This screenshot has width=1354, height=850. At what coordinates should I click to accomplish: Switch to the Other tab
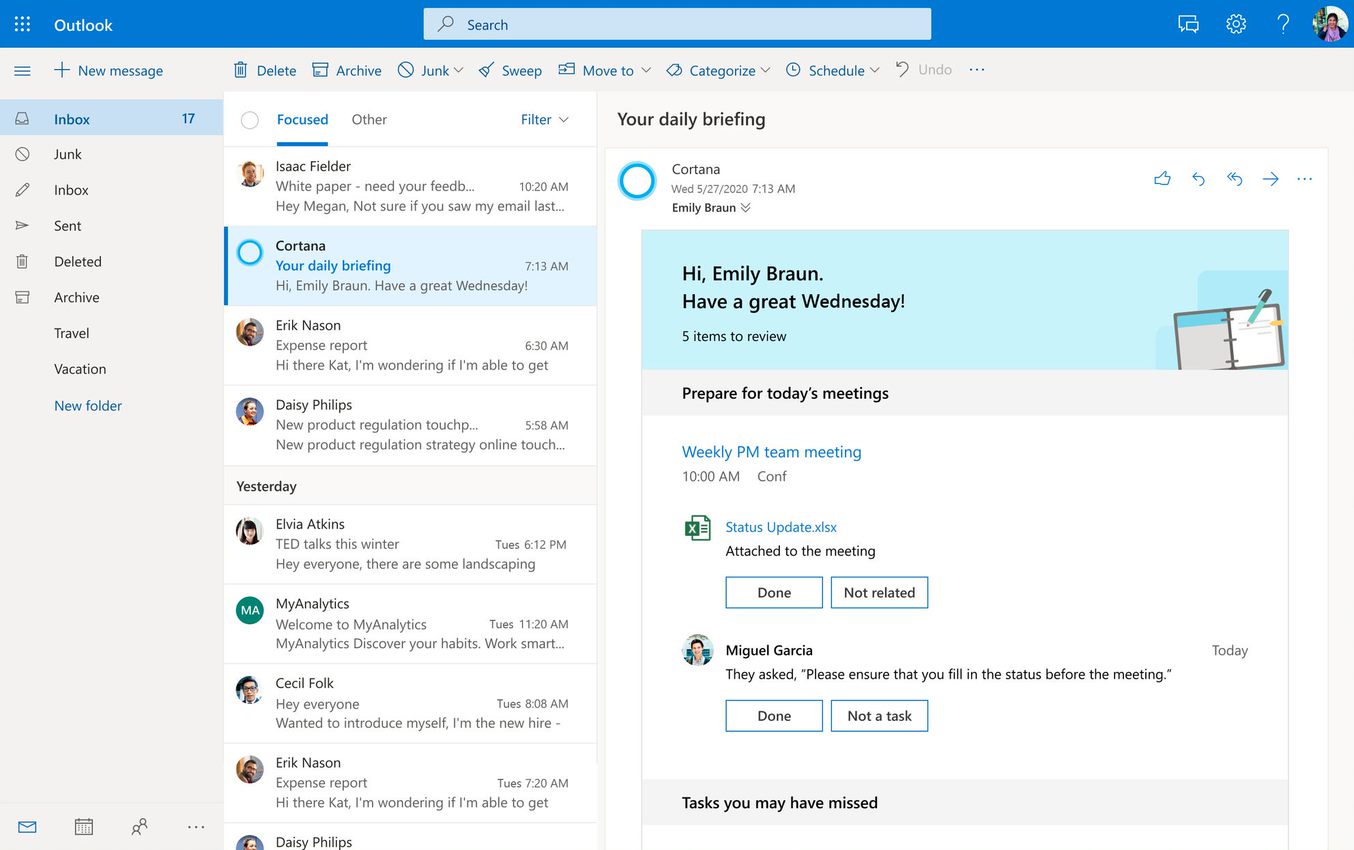[369, 119]
